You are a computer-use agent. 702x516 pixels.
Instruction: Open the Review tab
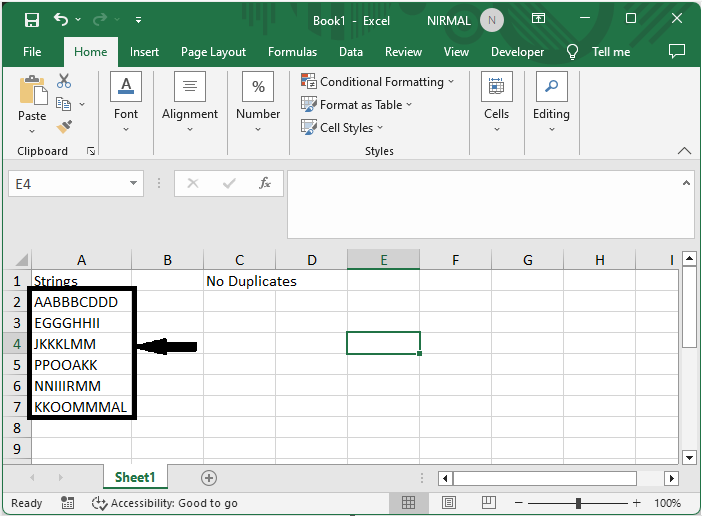click(x=403, y=52)
